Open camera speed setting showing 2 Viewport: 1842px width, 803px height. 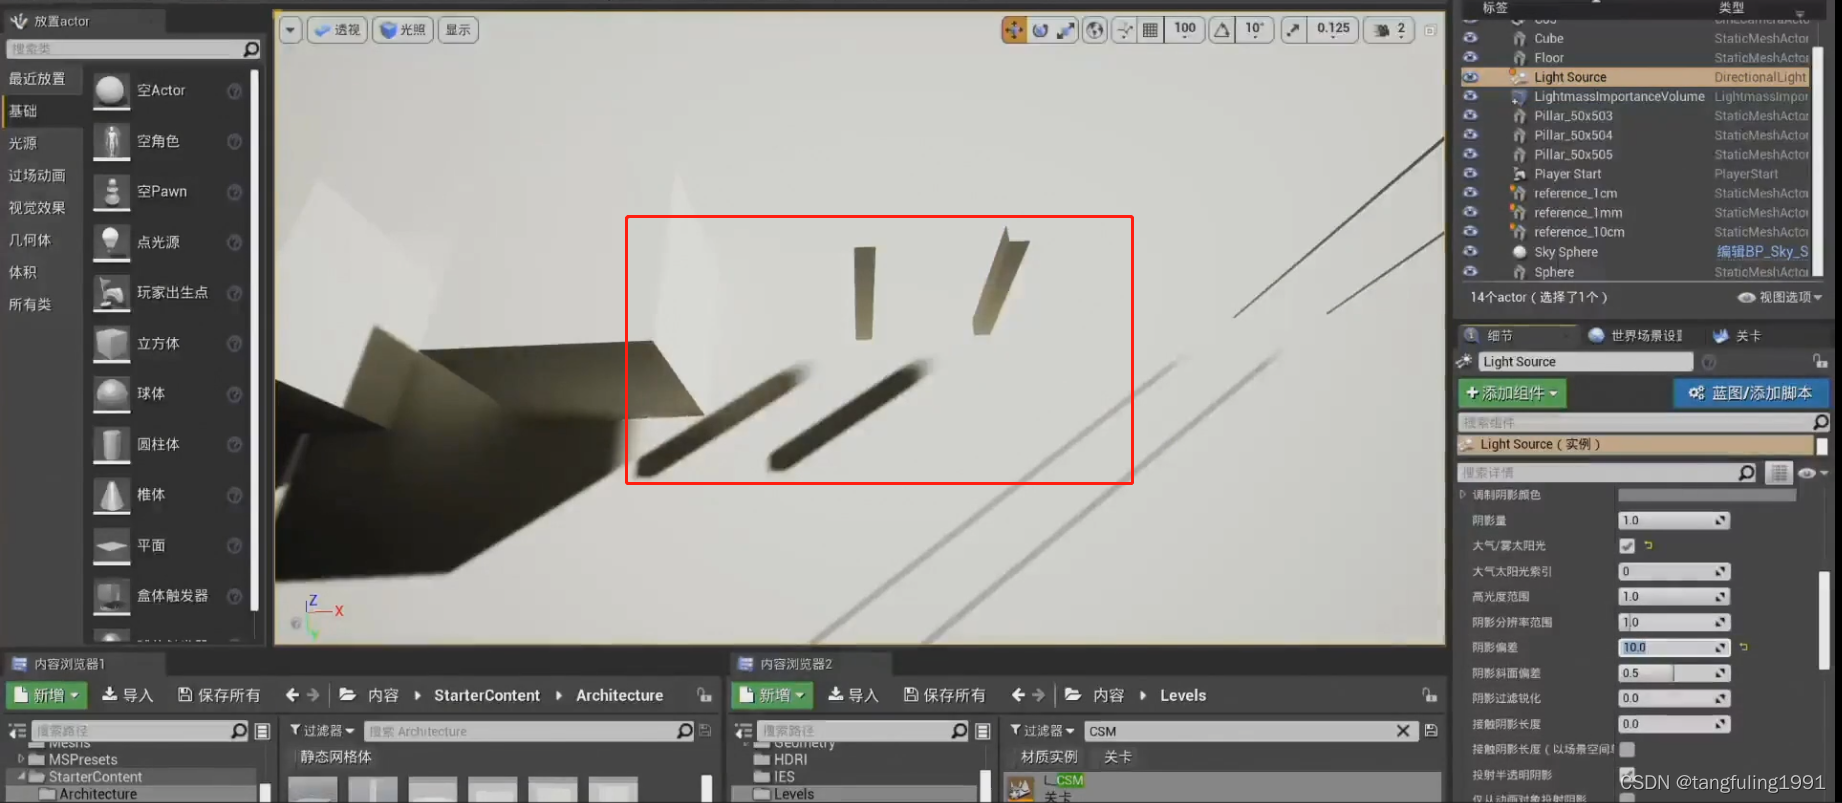pyautogui.click(x=1391, y=30)
